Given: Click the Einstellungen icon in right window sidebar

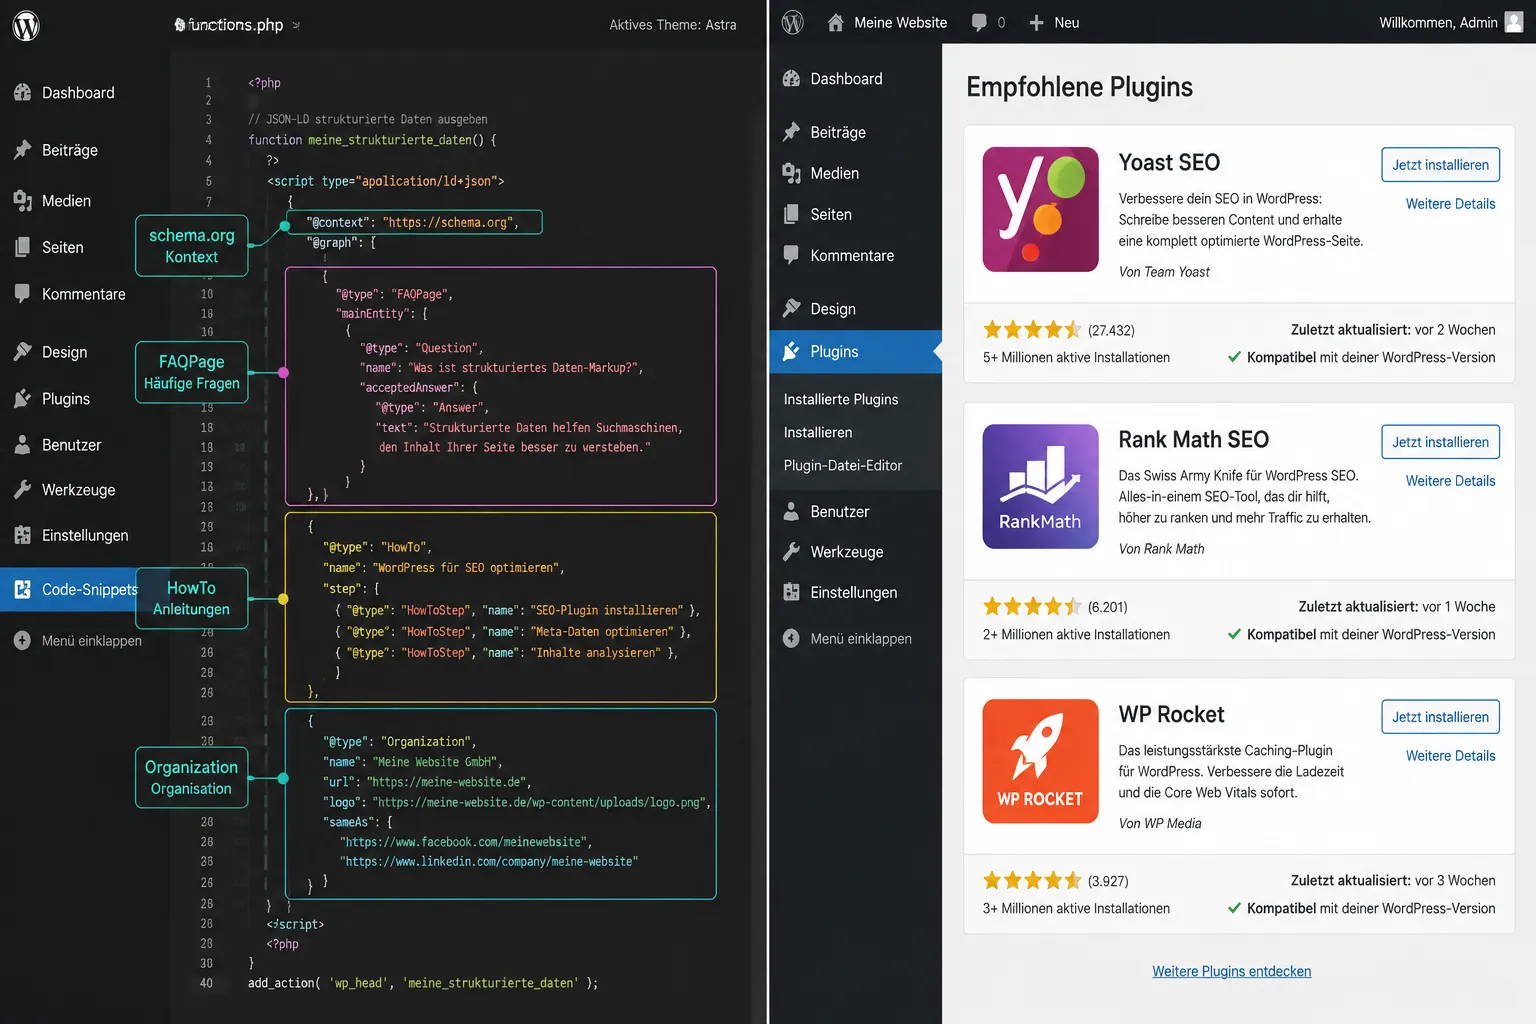Looking at the screenshot, I should [791, 592].
